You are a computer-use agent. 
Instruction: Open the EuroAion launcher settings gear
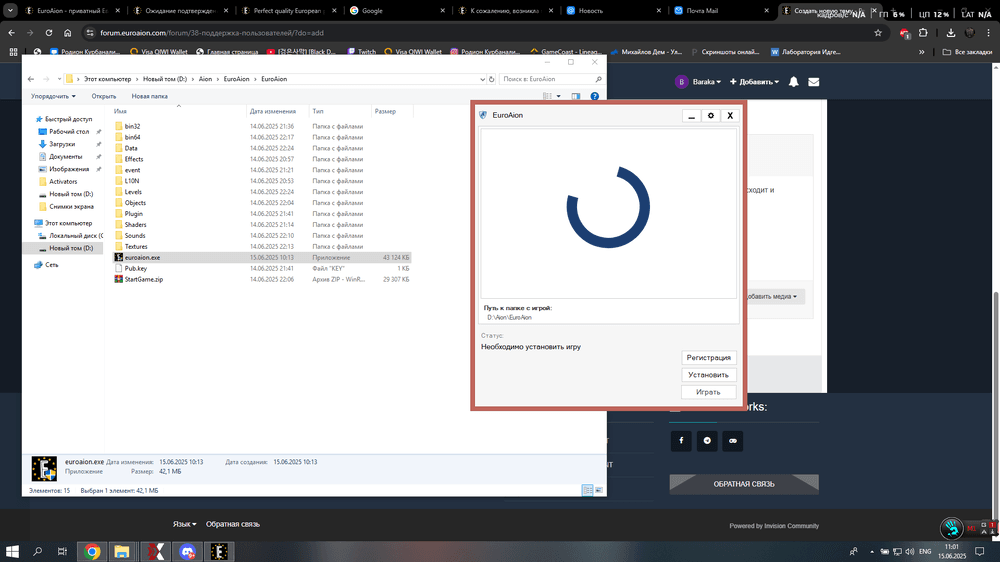coord(711,115)
